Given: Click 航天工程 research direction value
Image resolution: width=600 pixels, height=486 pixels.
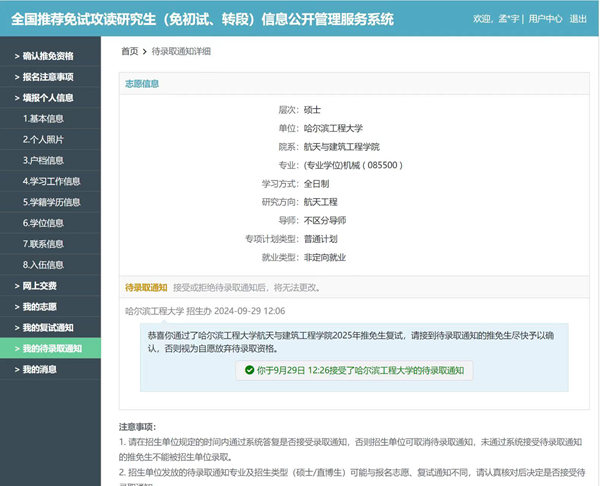Looking at the screenshot, I should [x=320, y=202].
